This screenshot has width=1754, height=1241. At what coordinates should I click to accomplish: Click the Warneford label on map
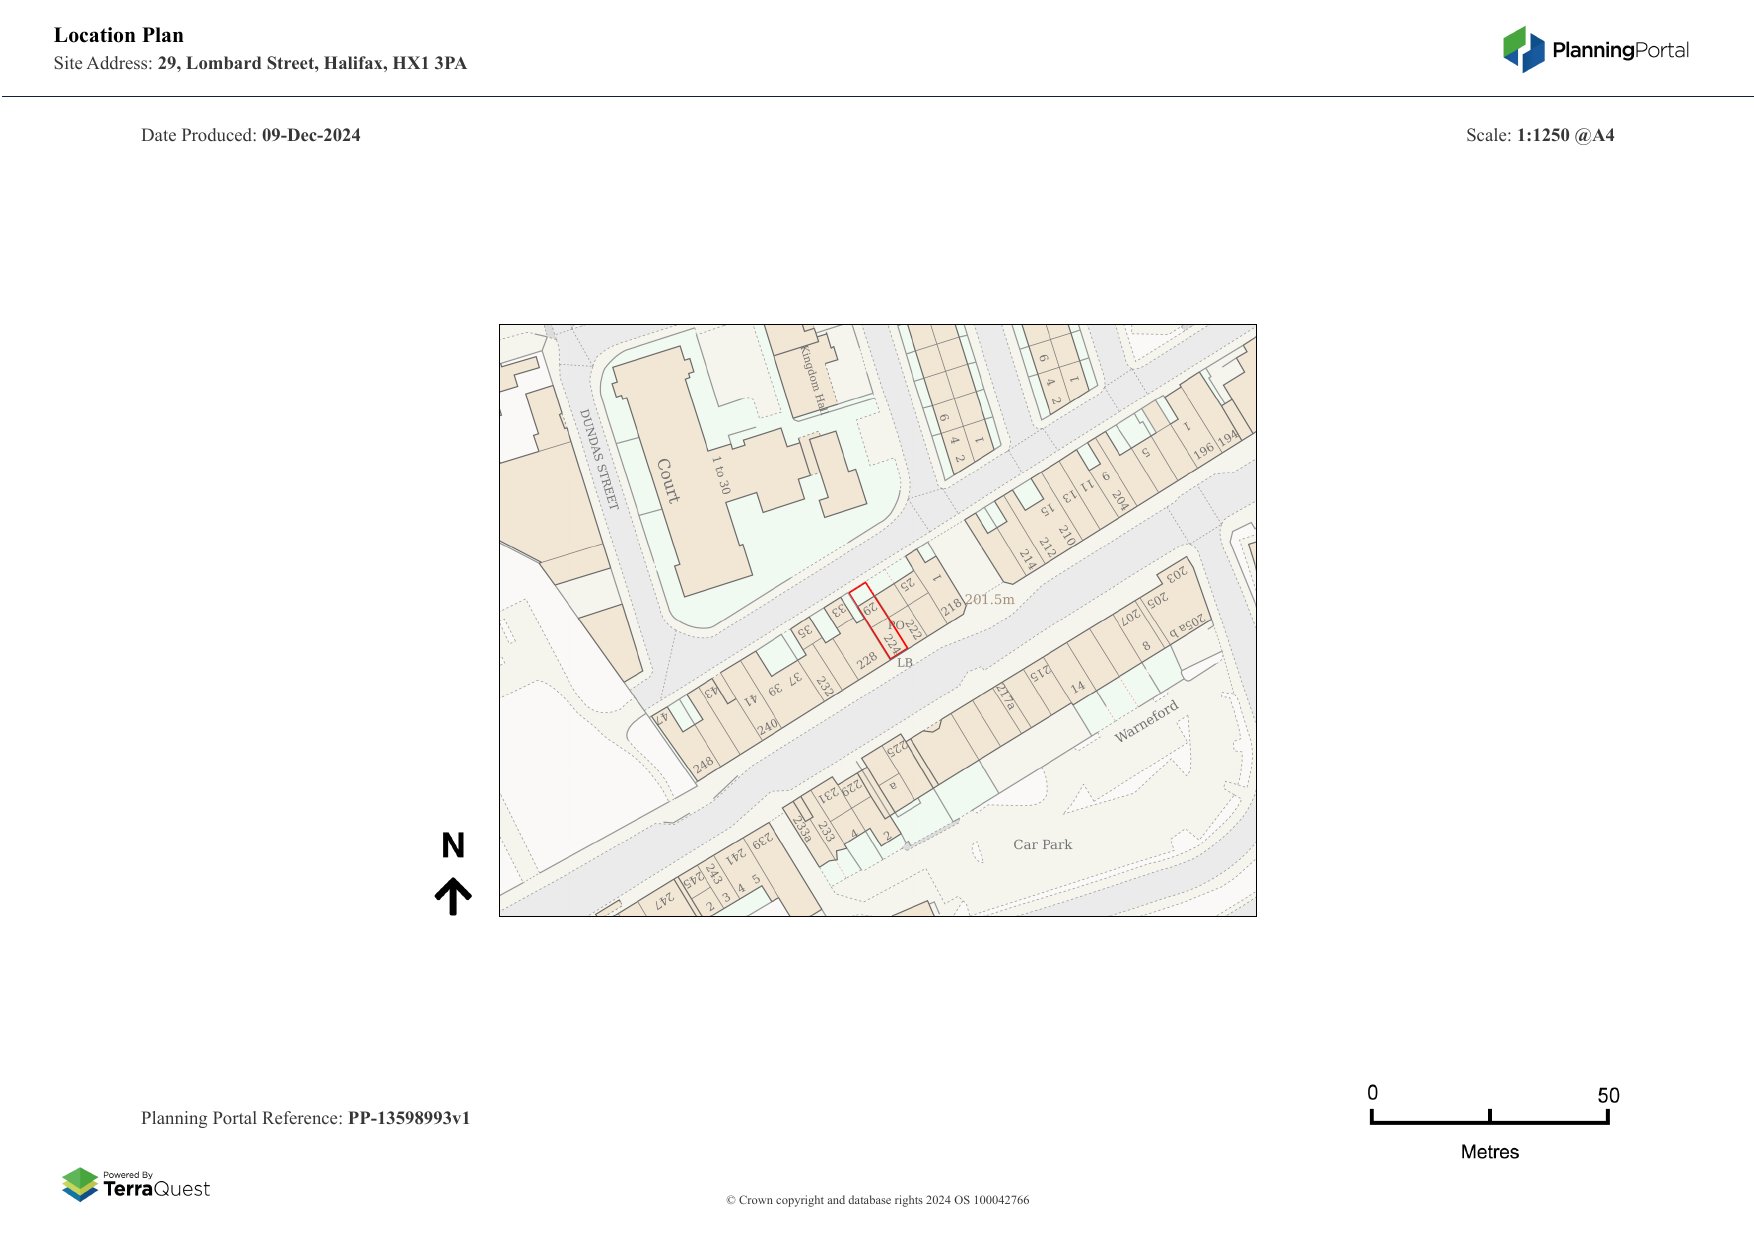point(1146,721)
